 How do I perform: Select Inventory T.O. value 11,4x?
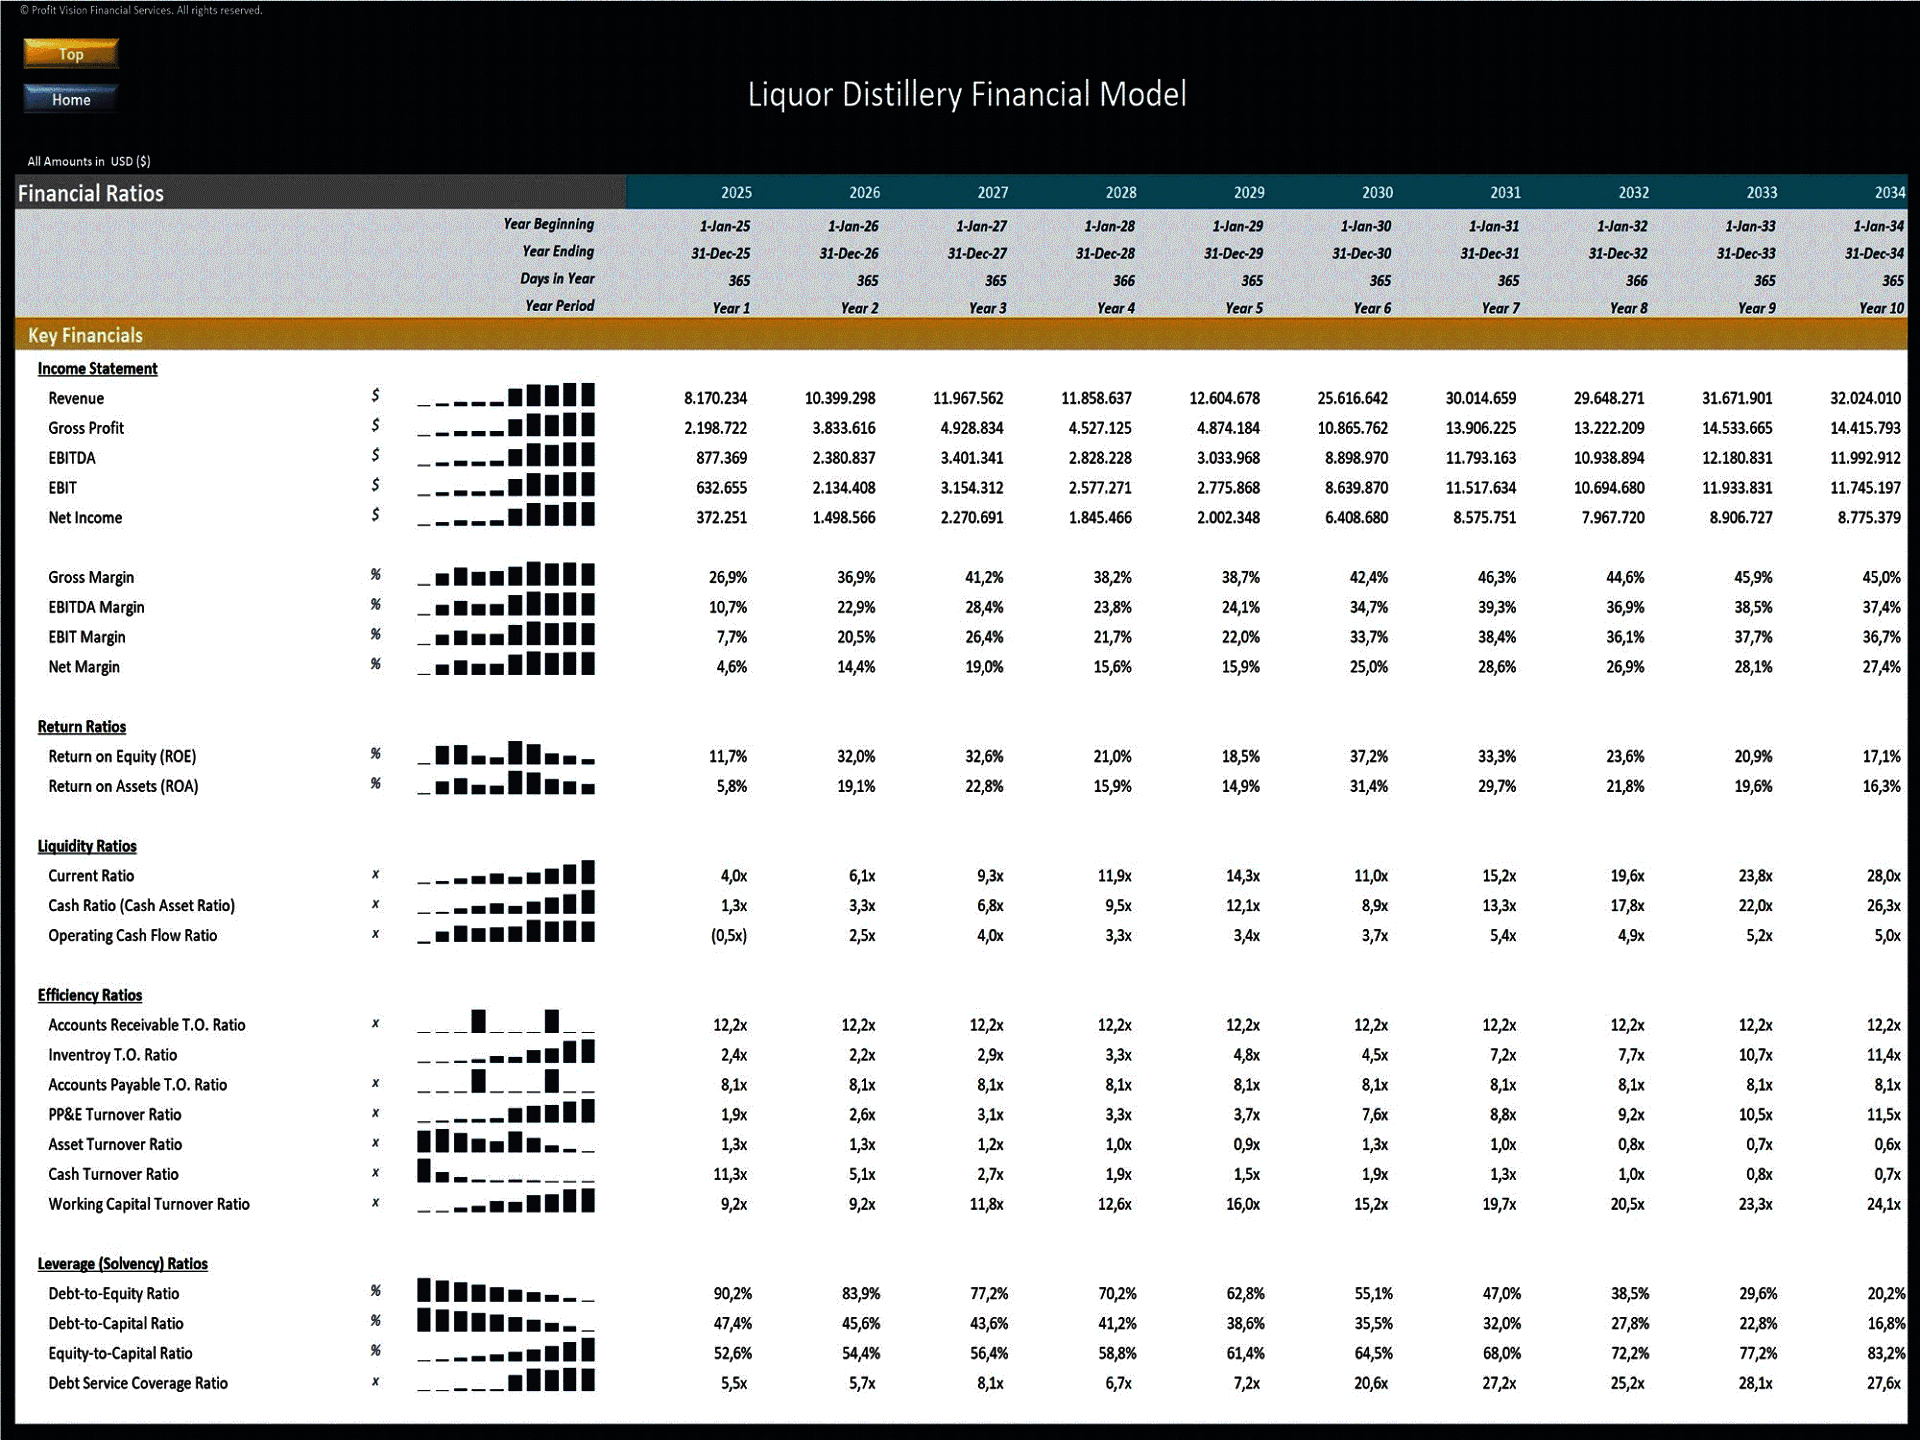[1884, 1055]
